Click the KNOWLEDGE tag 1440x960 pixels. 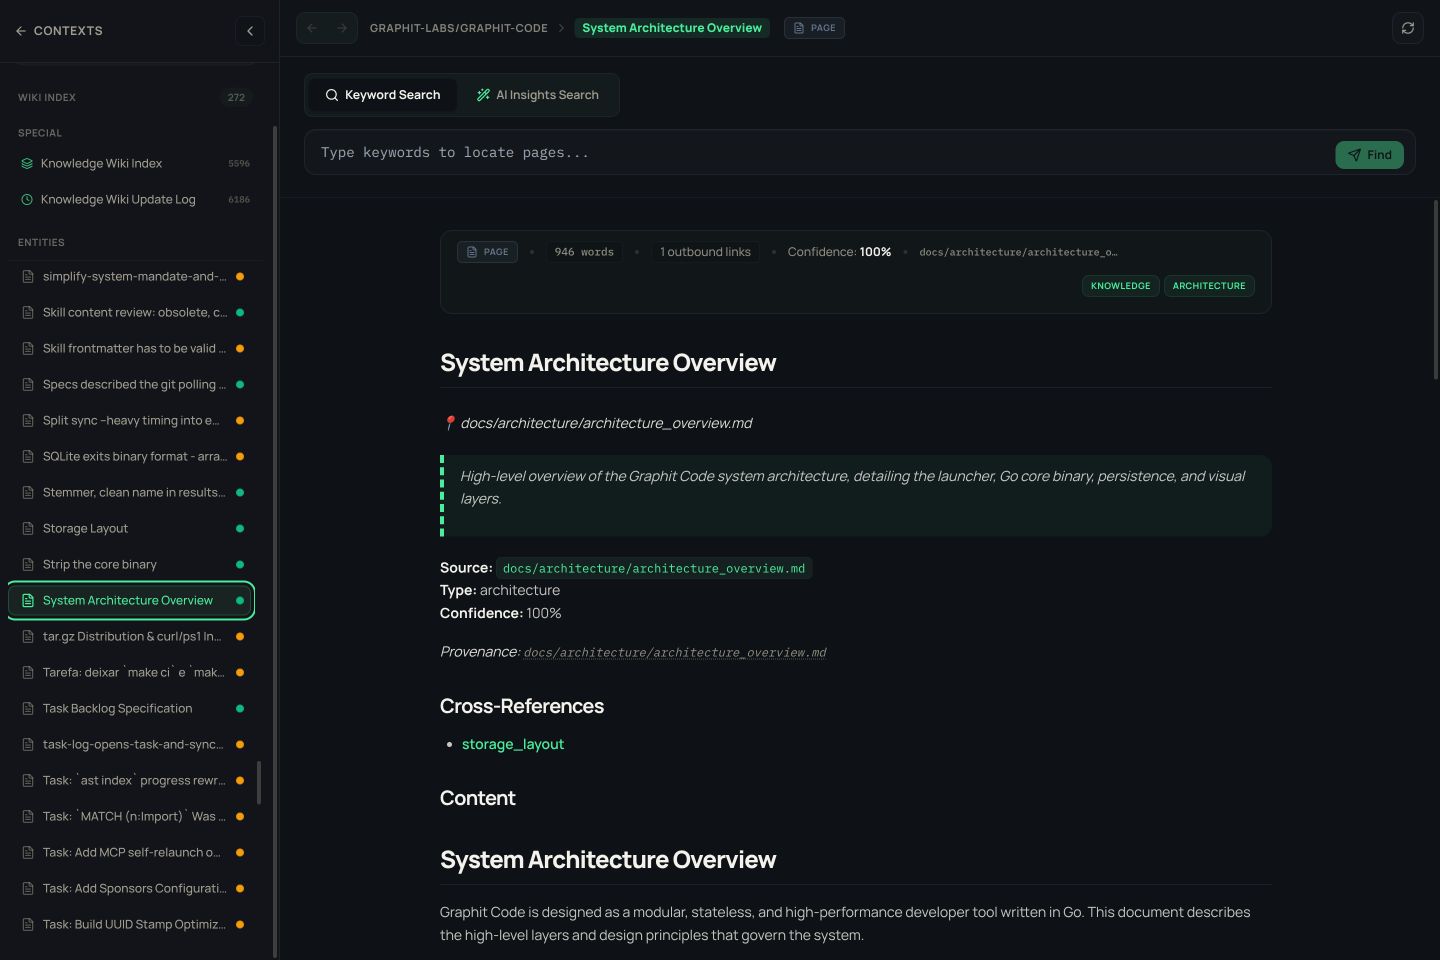pos(1120,286)
